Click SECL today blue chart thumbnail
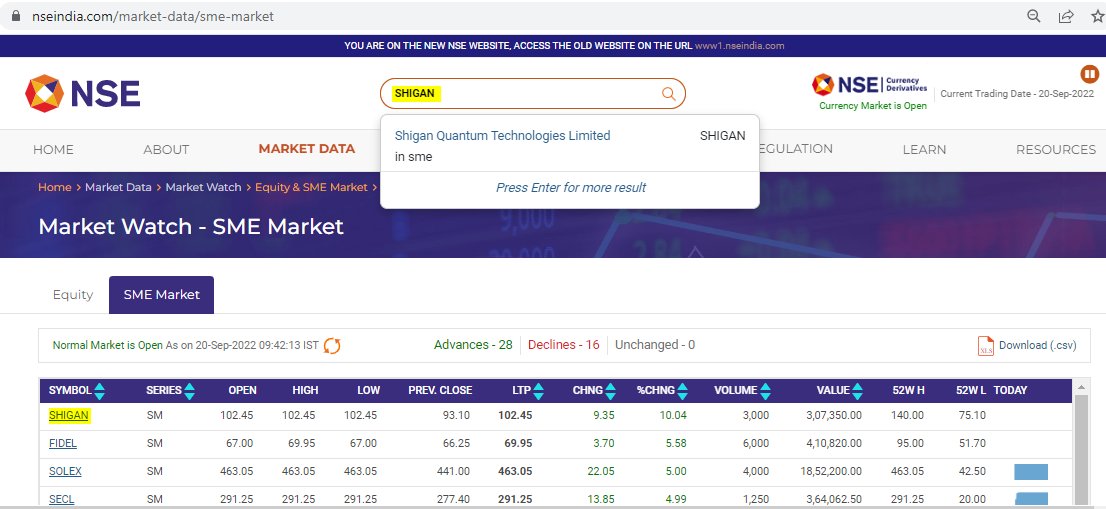The width and height of the screenshot is (1106, 509). (1031, 500)
